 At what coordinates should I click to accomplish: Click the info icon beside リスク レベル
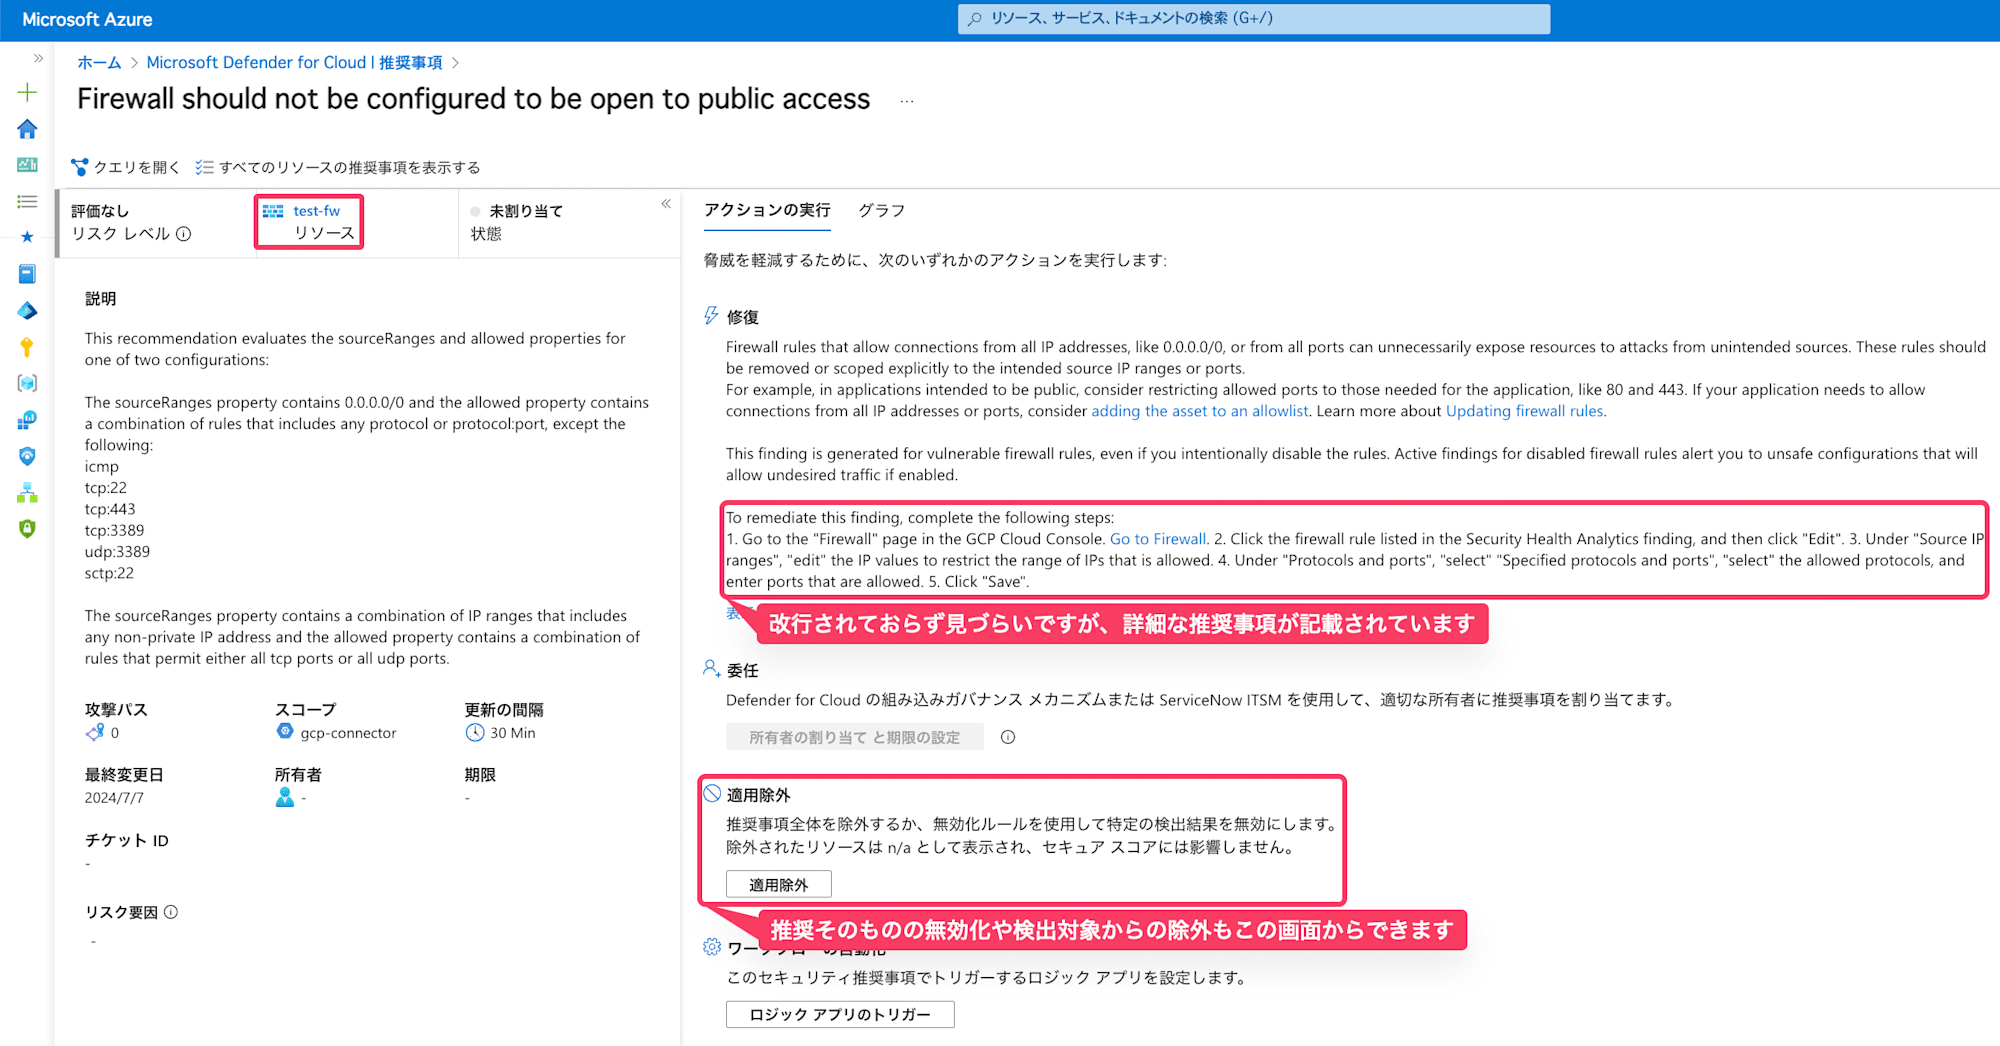pos(184,234)
